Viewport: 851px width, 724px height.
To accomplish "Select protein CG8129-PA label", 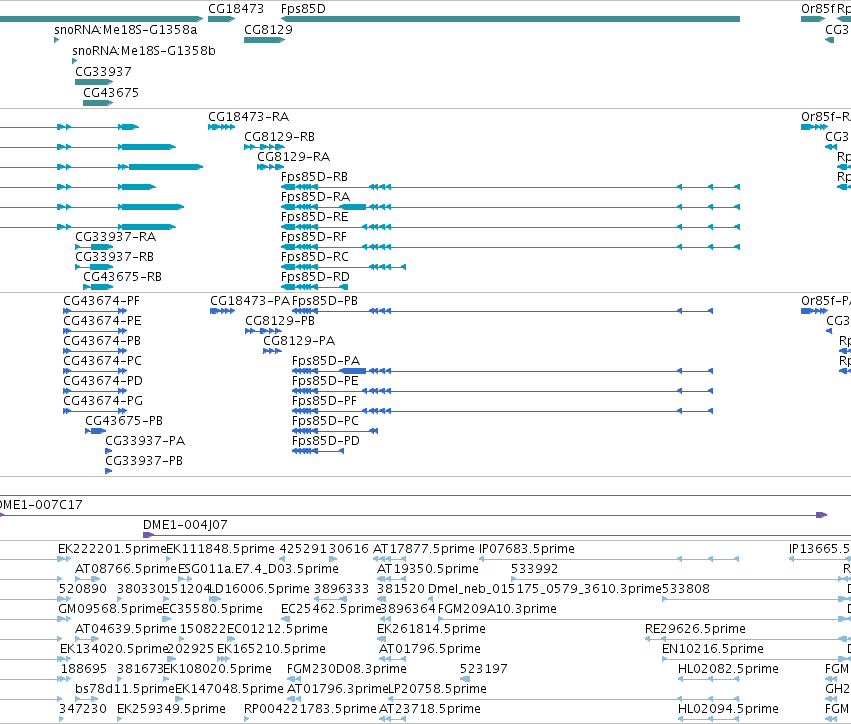I will 299,341.
